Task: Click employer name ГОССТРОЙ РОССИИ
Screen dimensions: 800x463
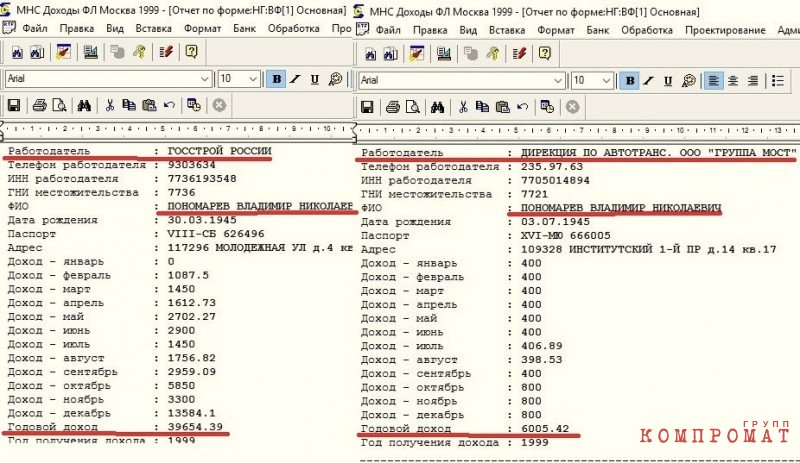Action: pyautogui.click(x=219, y=151)
